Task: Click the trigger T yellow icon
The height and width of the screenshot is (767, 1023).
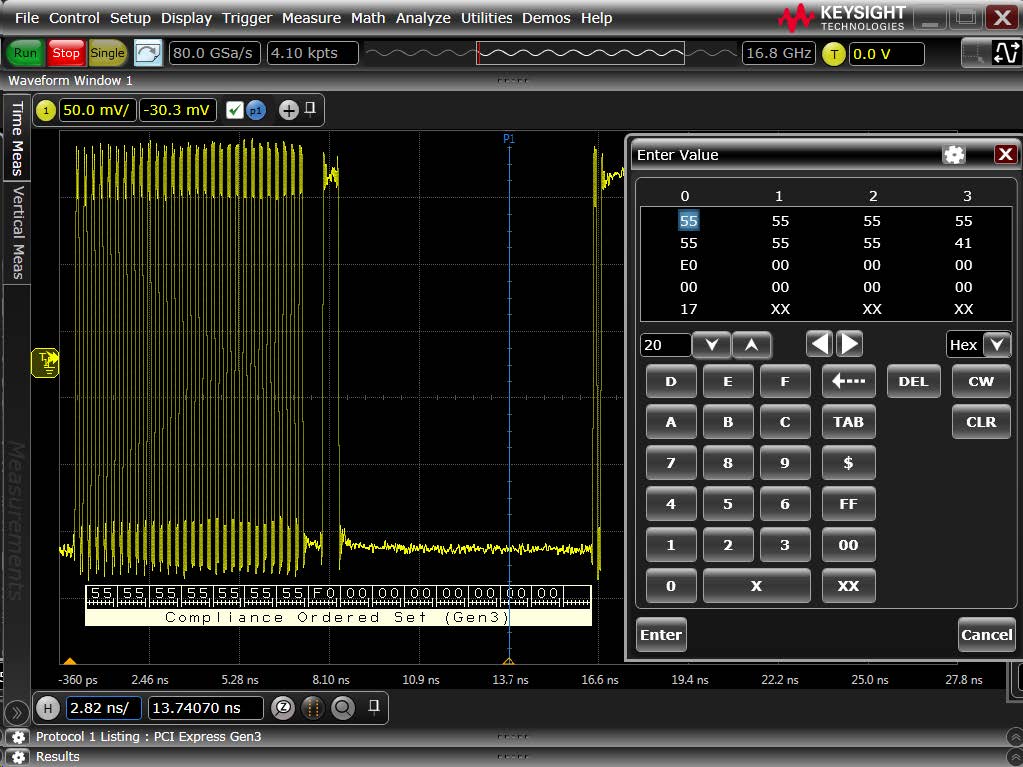Action: pos(833,54)
